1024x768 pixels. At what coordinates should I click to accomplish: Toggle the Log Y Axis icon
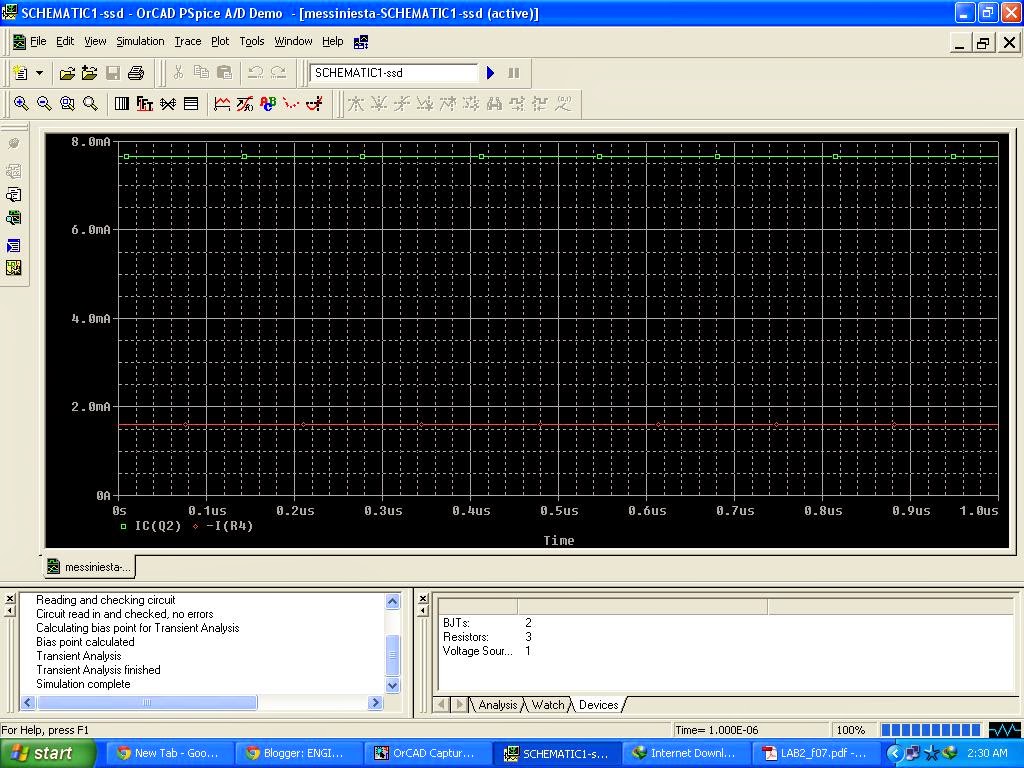[x=191, y=103]
